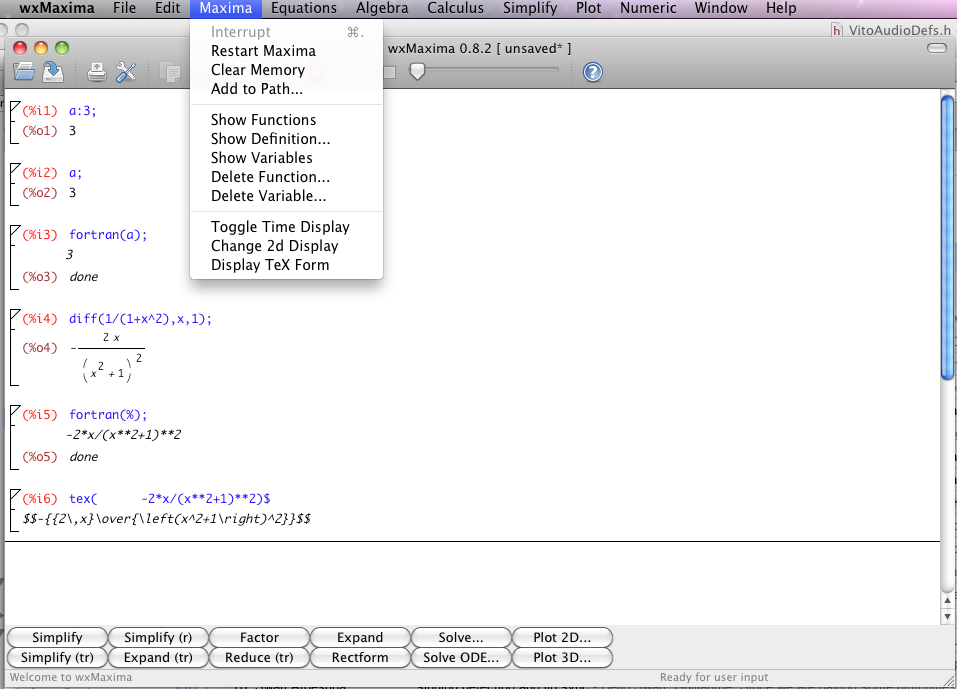Image resolution: width=957 pixels, height=689 pixels.
Task: Open preferences with the tools icon
Action: [x=126, y=72]
